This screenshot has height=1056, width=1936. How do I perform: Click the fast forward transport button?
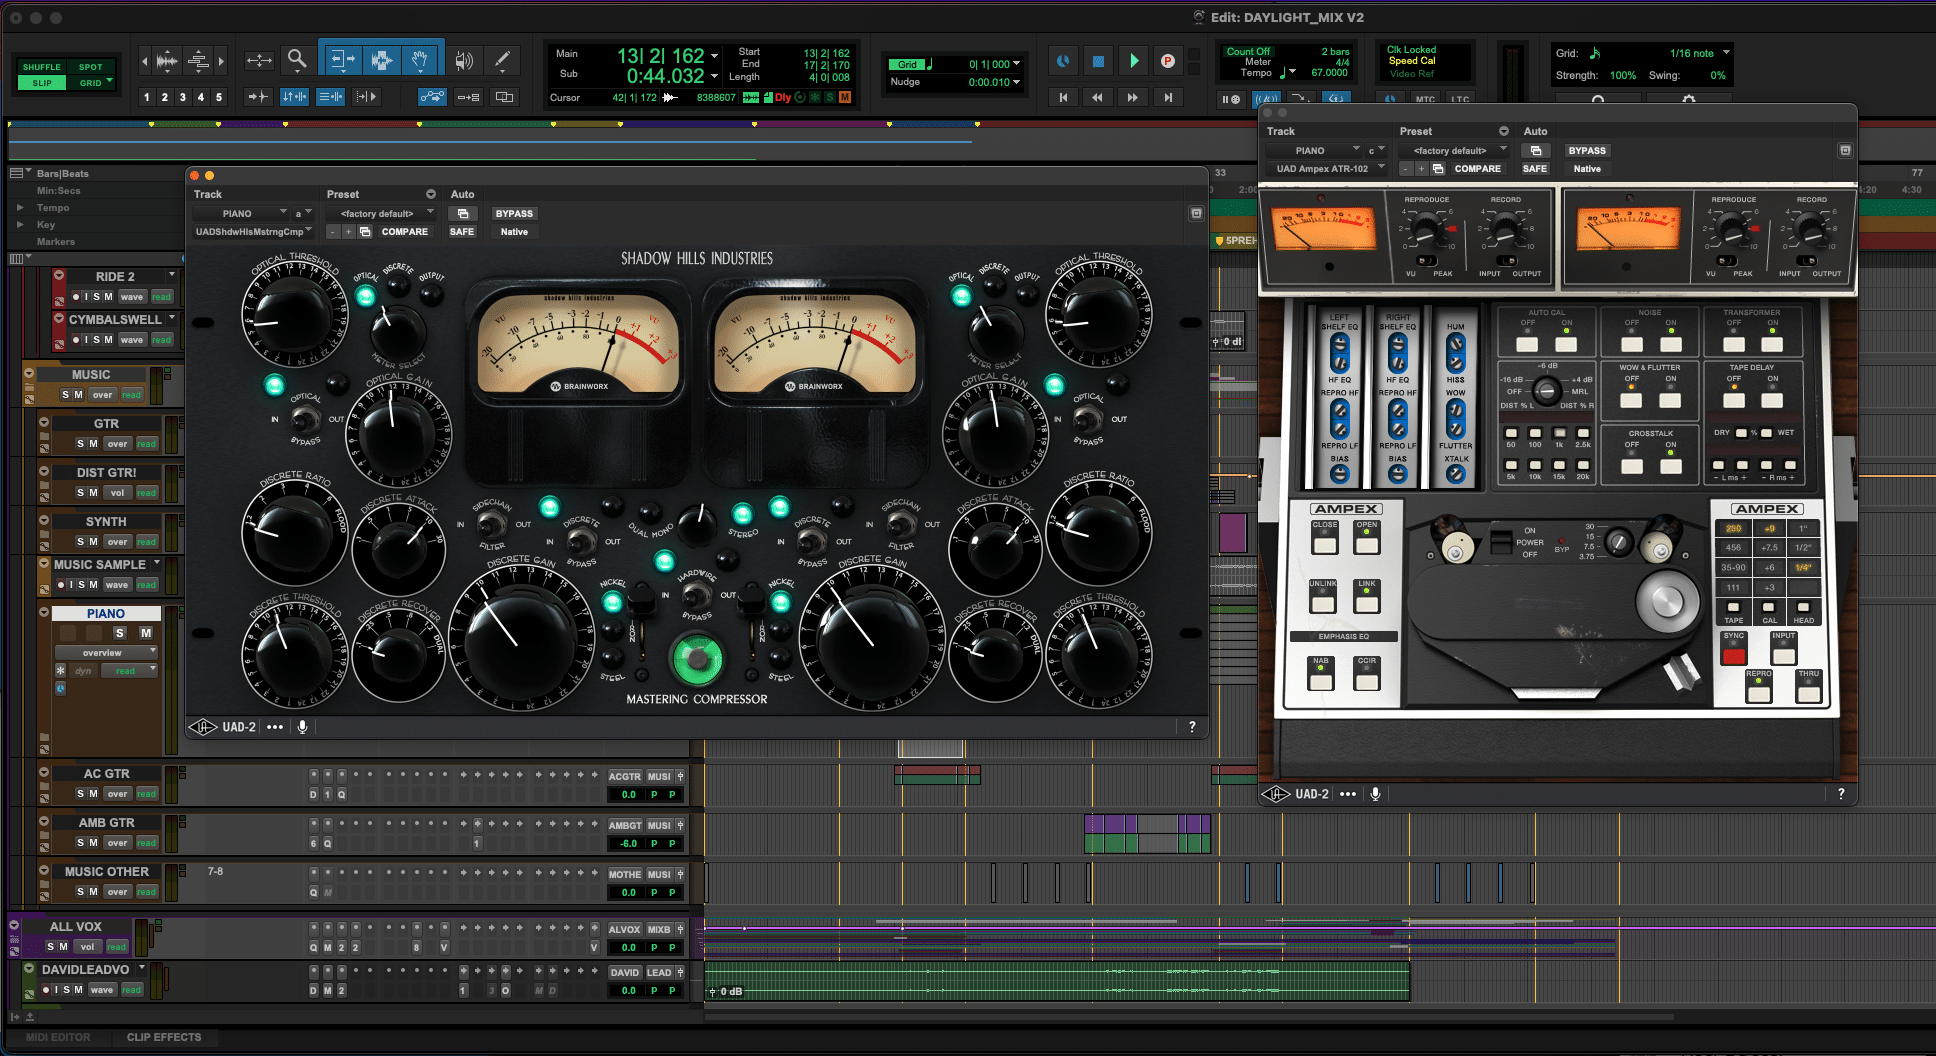tap(1132, 97)
